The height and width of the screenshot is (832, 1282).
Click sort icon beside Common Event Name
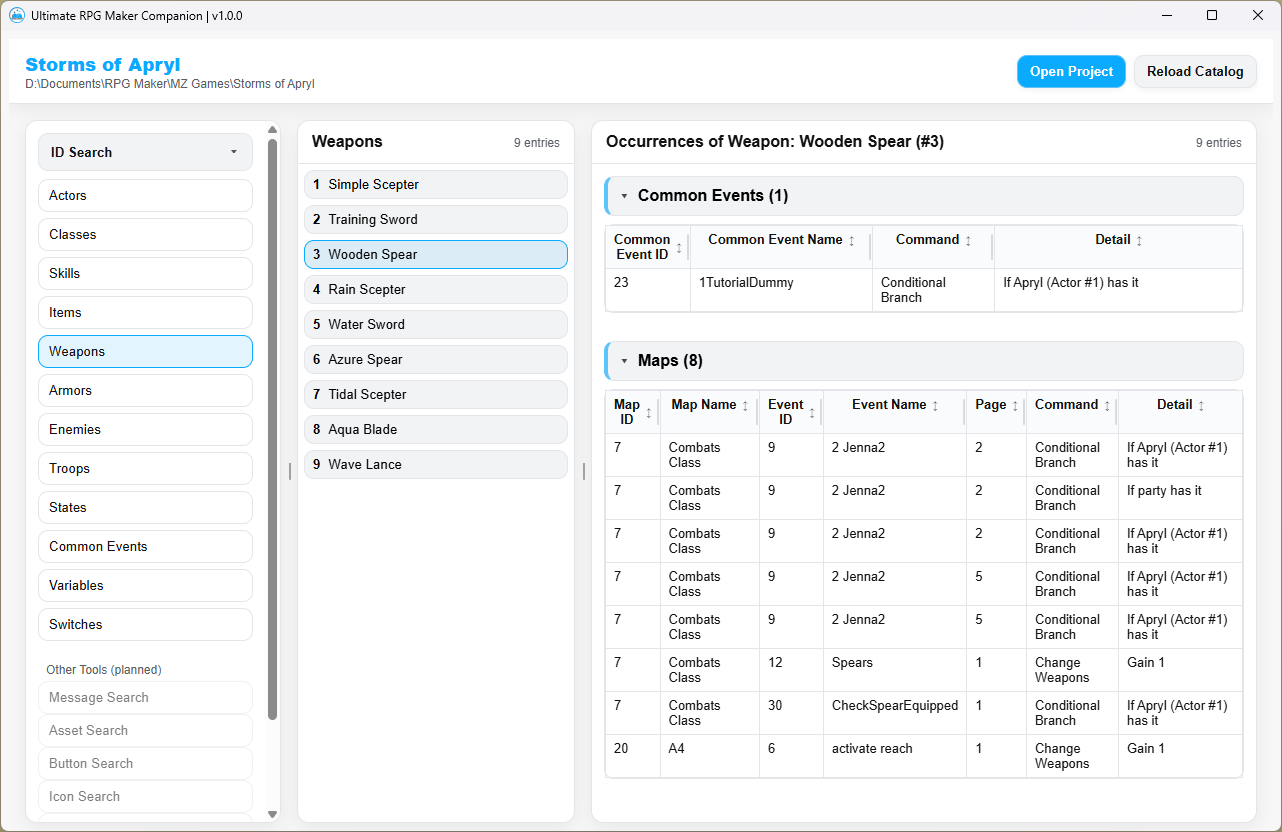point(852,241)
